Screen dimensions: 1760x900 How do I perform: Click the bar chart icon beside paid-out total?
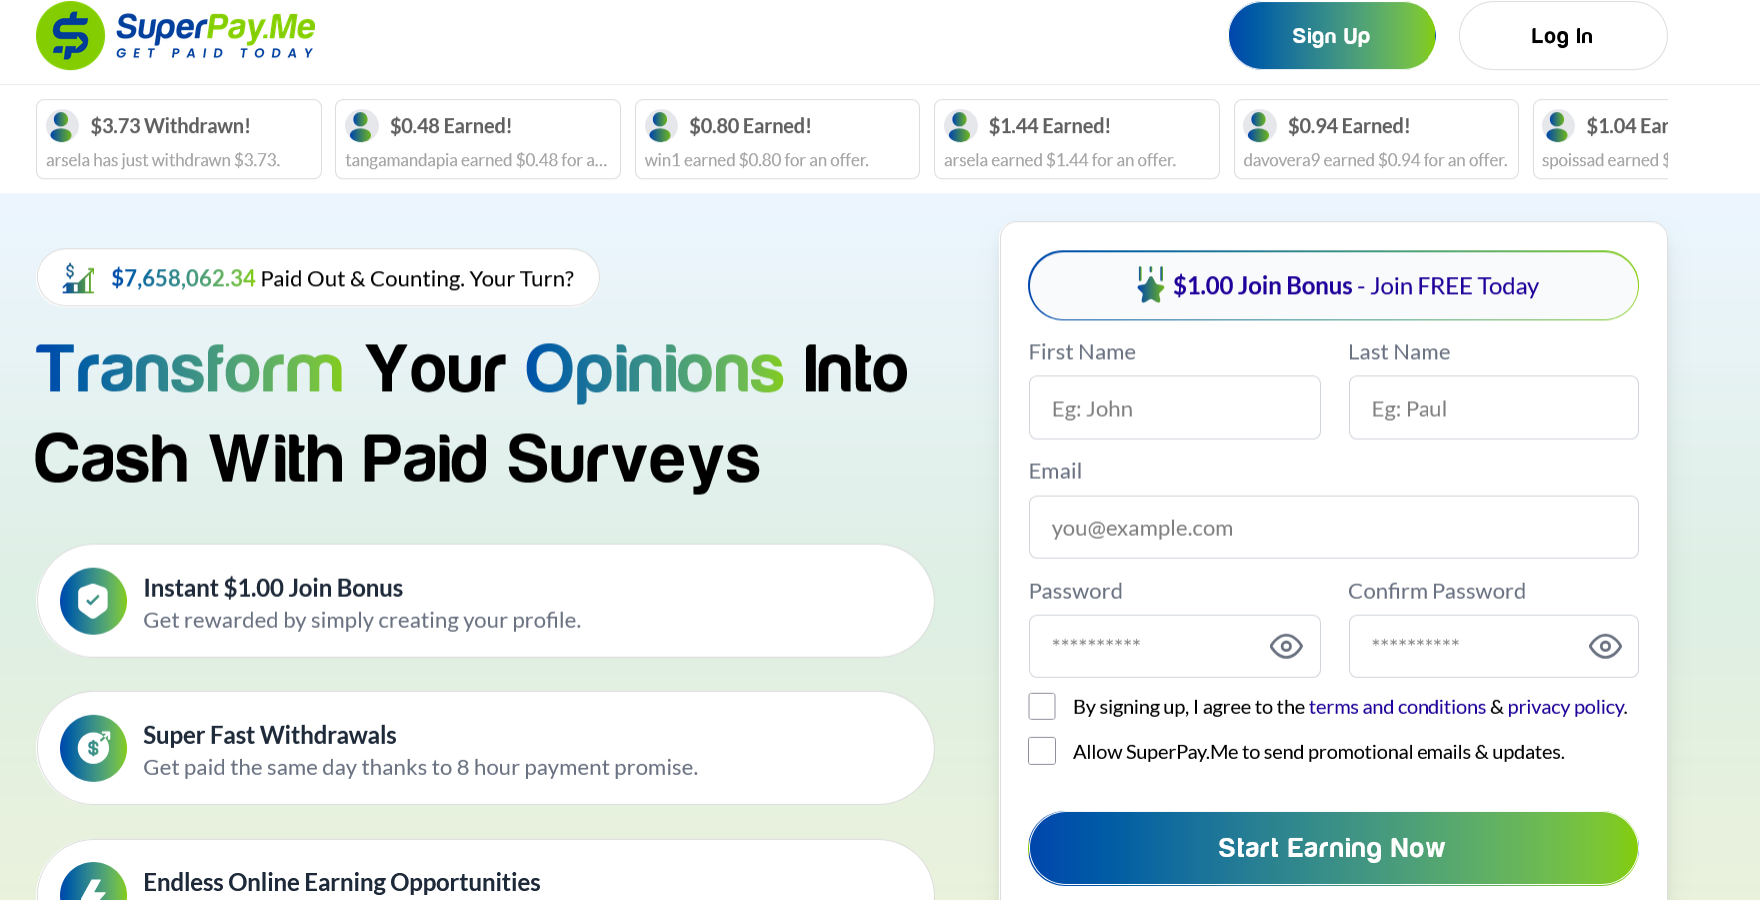pyautogui.click(x=78, y=278)
